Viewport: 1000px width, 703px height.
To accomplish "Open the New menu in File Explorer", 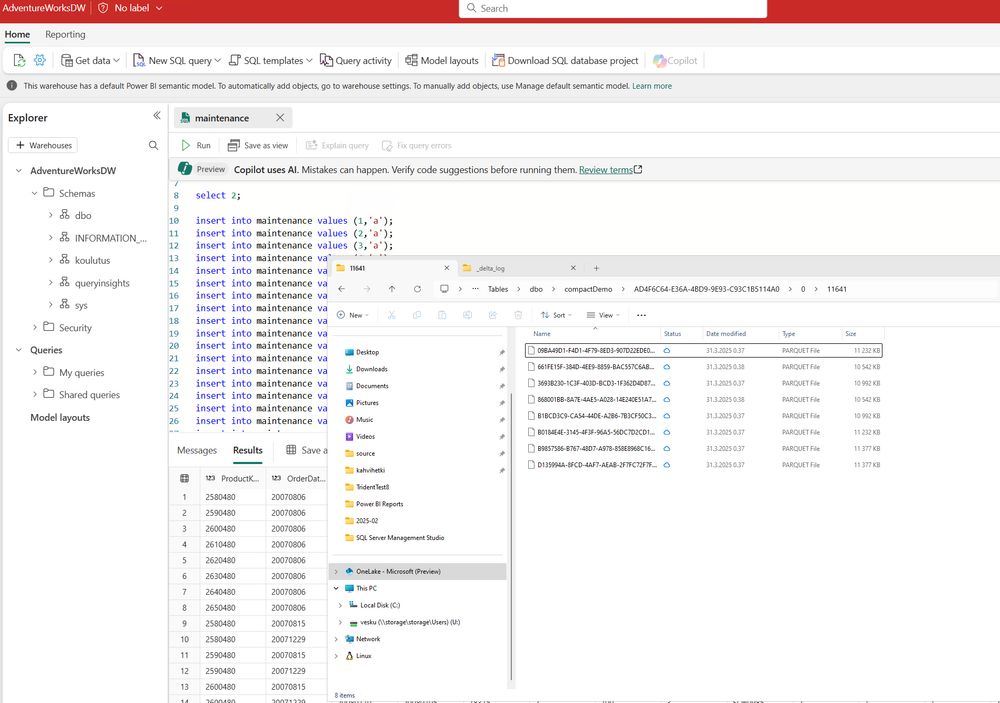I will (x=353, y=315).
